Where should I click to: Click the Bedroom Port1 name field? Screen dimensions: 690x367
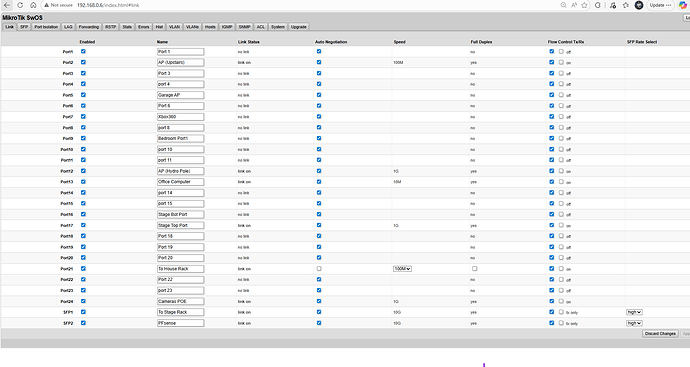click(x=180, y=139)
